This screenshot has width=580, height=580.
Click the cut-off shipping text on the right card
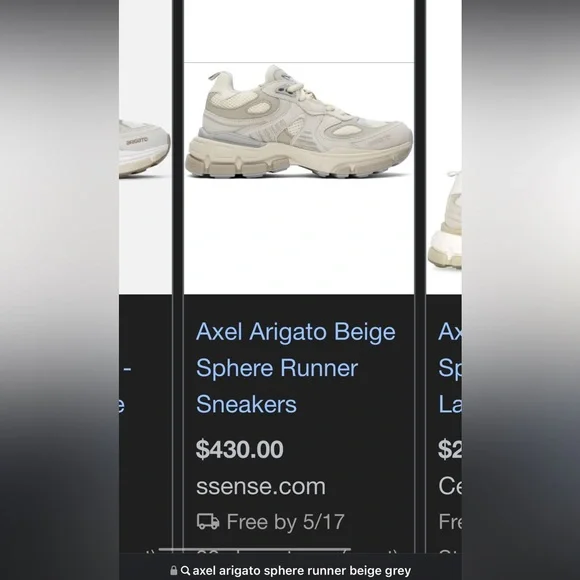pyautogui.click(x=450, y=522)
